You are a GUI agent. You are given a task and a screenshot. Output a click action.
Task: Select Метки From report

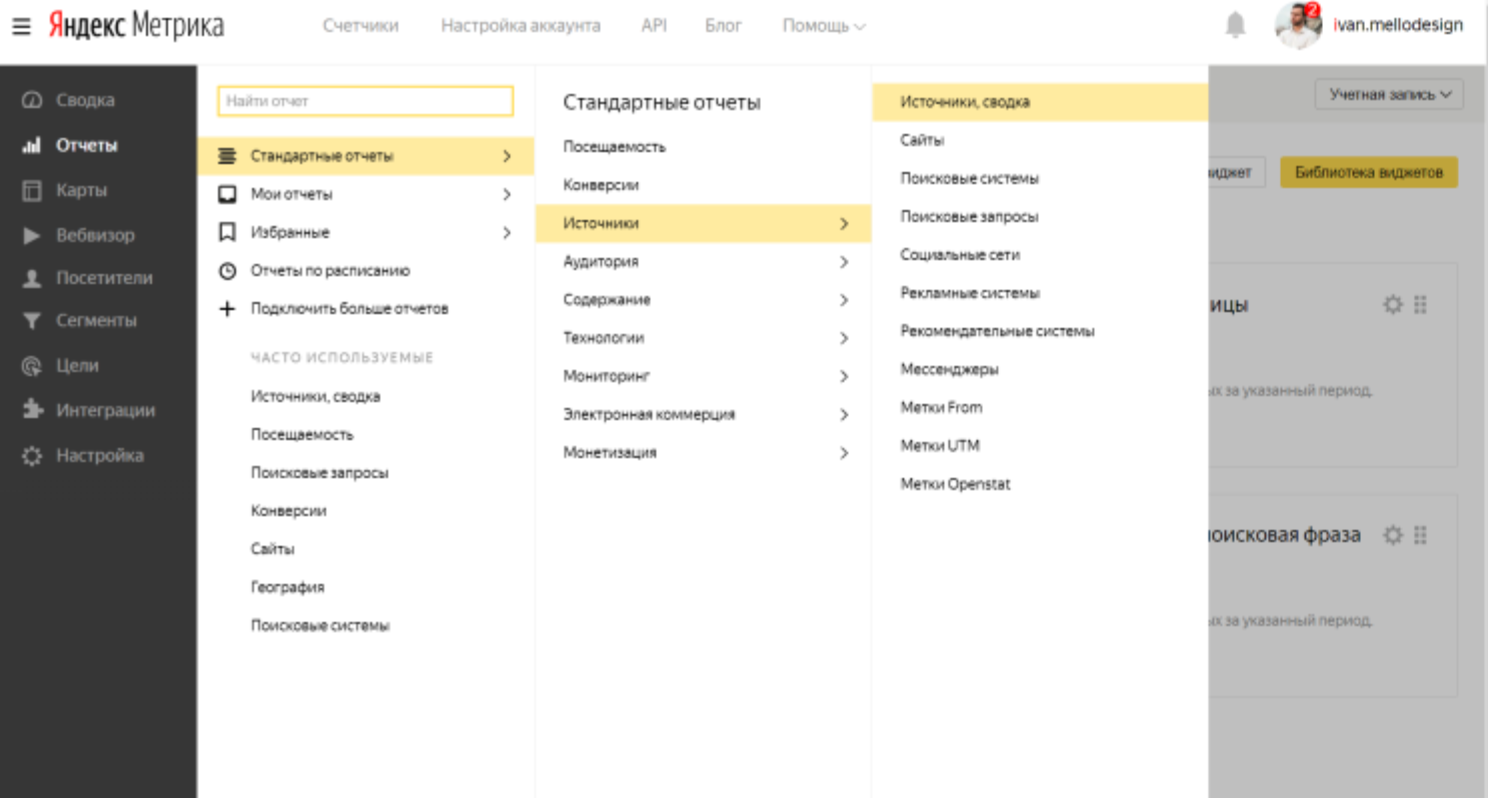point(941,407)
